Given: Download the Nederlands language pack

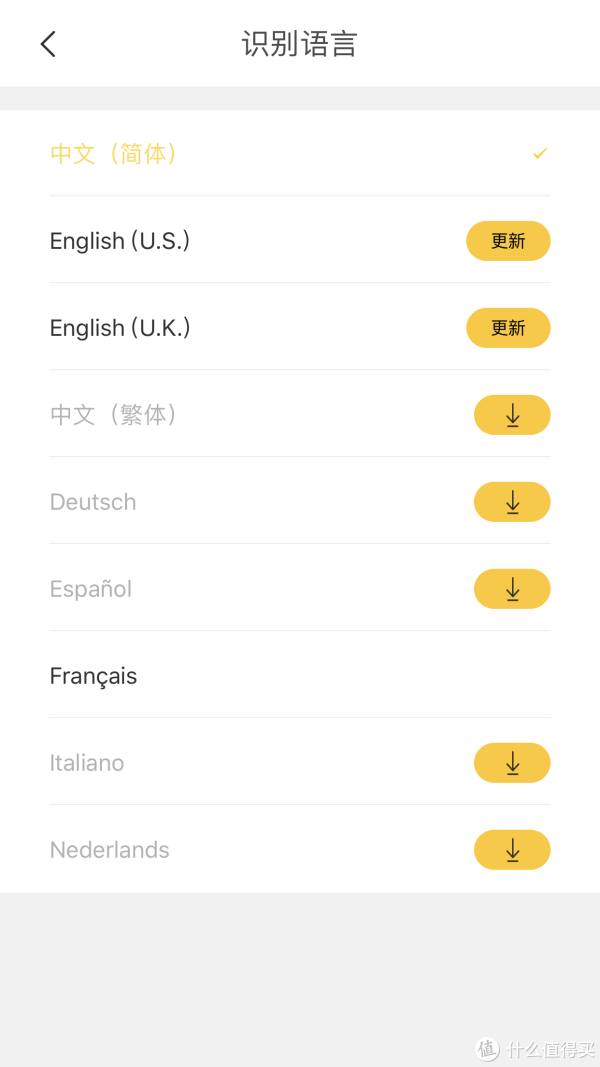Looking at the screenshot, I should pyautogui.click(x=512, y=850).
